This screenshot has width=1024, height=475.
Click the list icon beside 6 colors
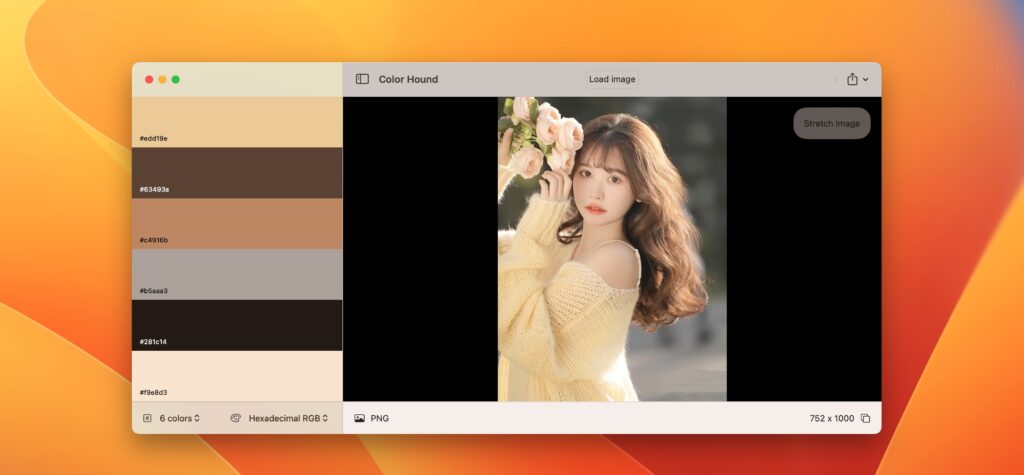pos(147,418)
